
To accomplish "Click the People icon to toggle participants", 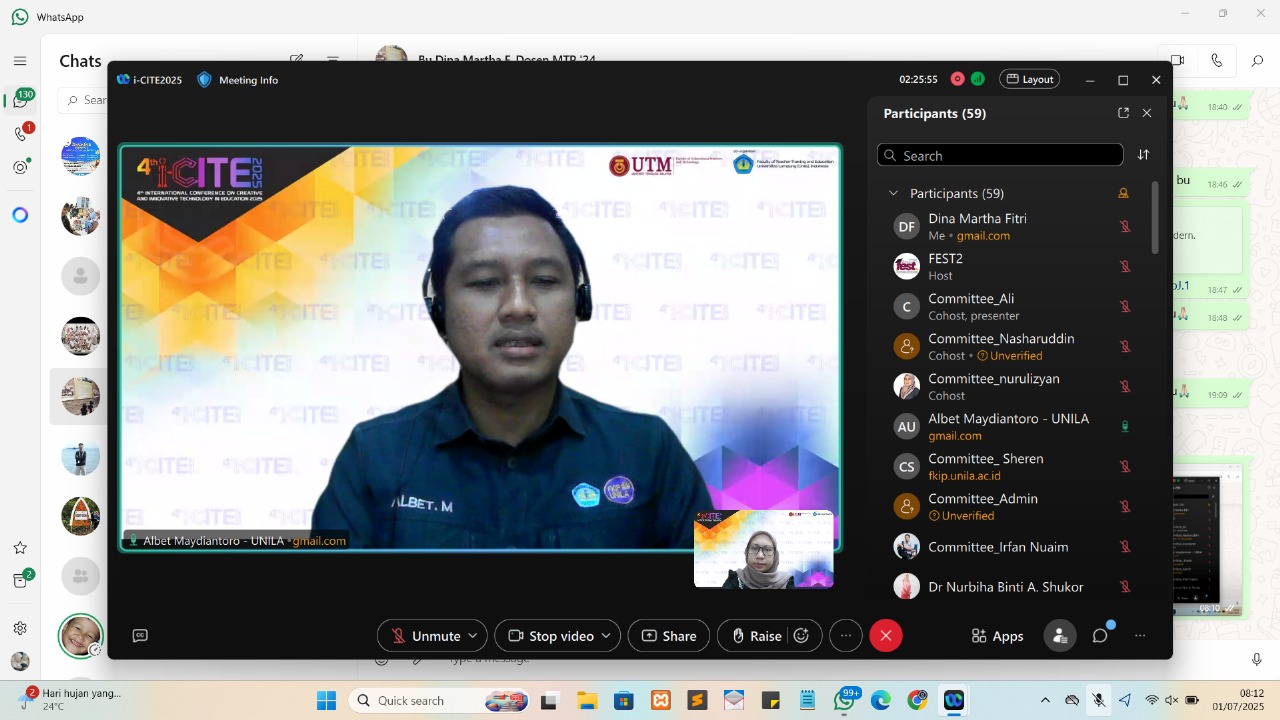I will 1059,635.
